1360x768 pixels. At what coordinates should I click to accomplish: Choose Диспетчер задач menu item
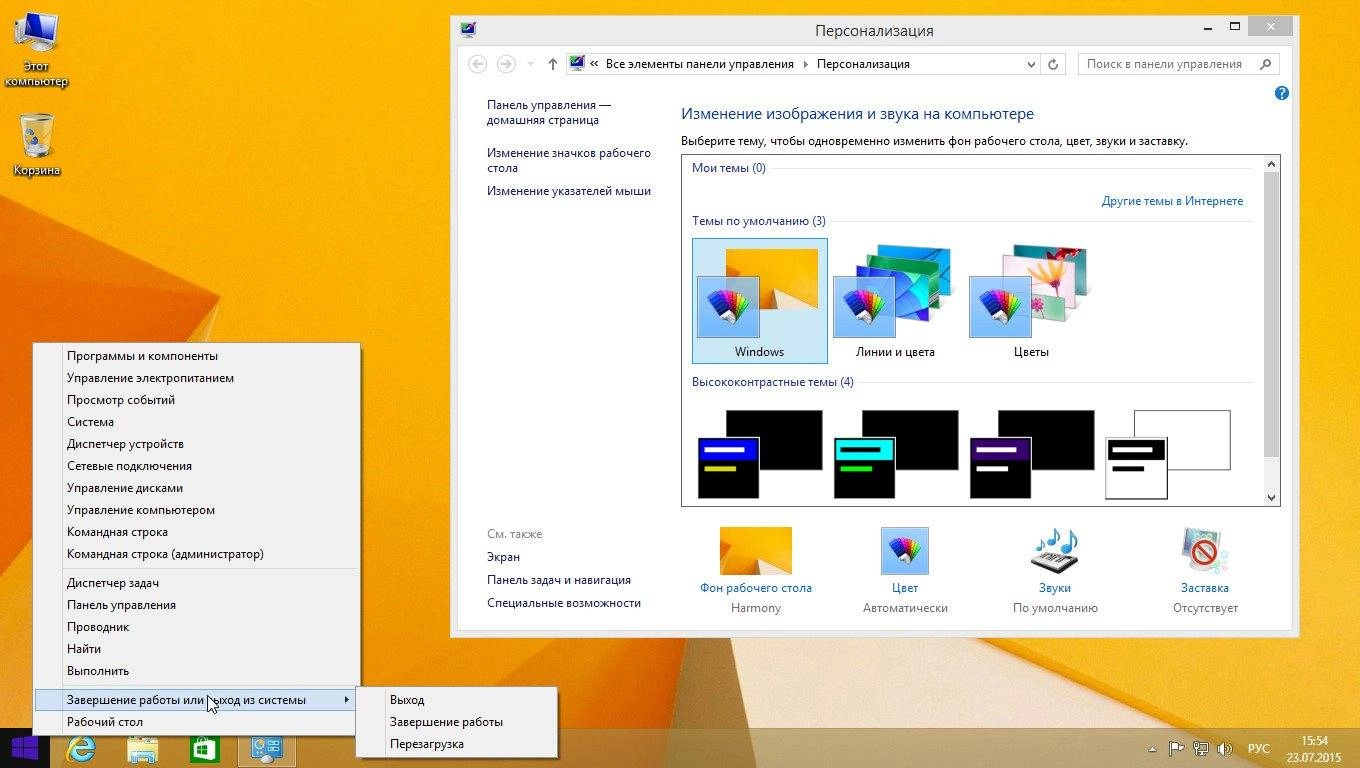197,583
